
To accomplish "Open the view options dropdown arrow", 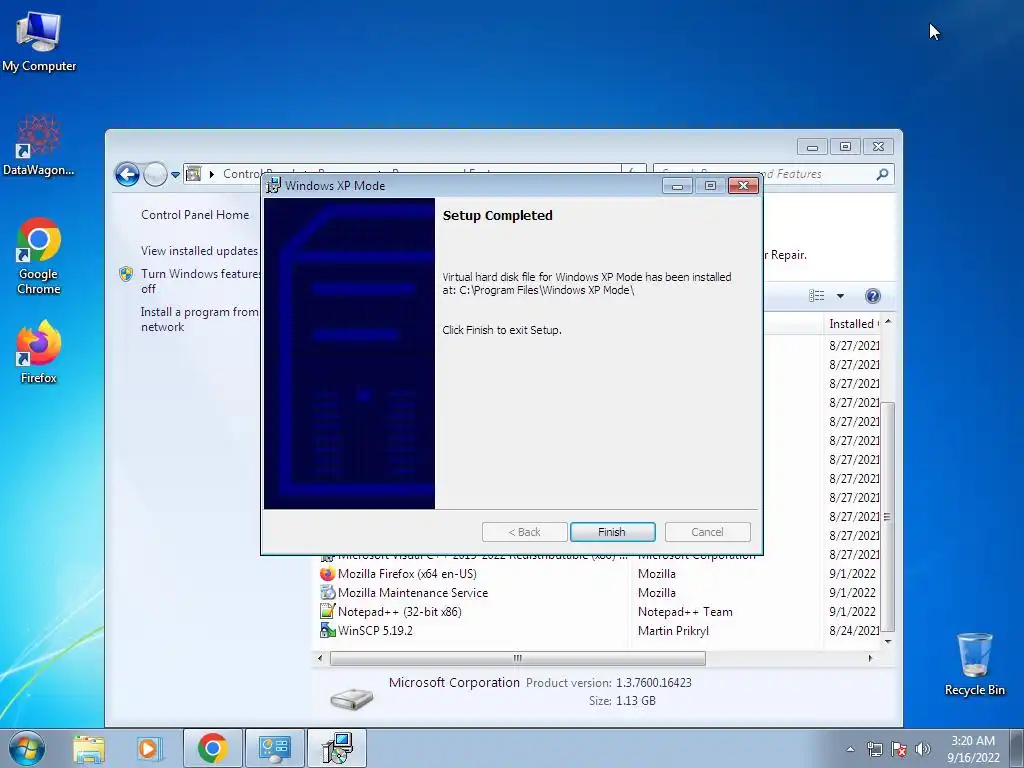I will tap(840, 296).
